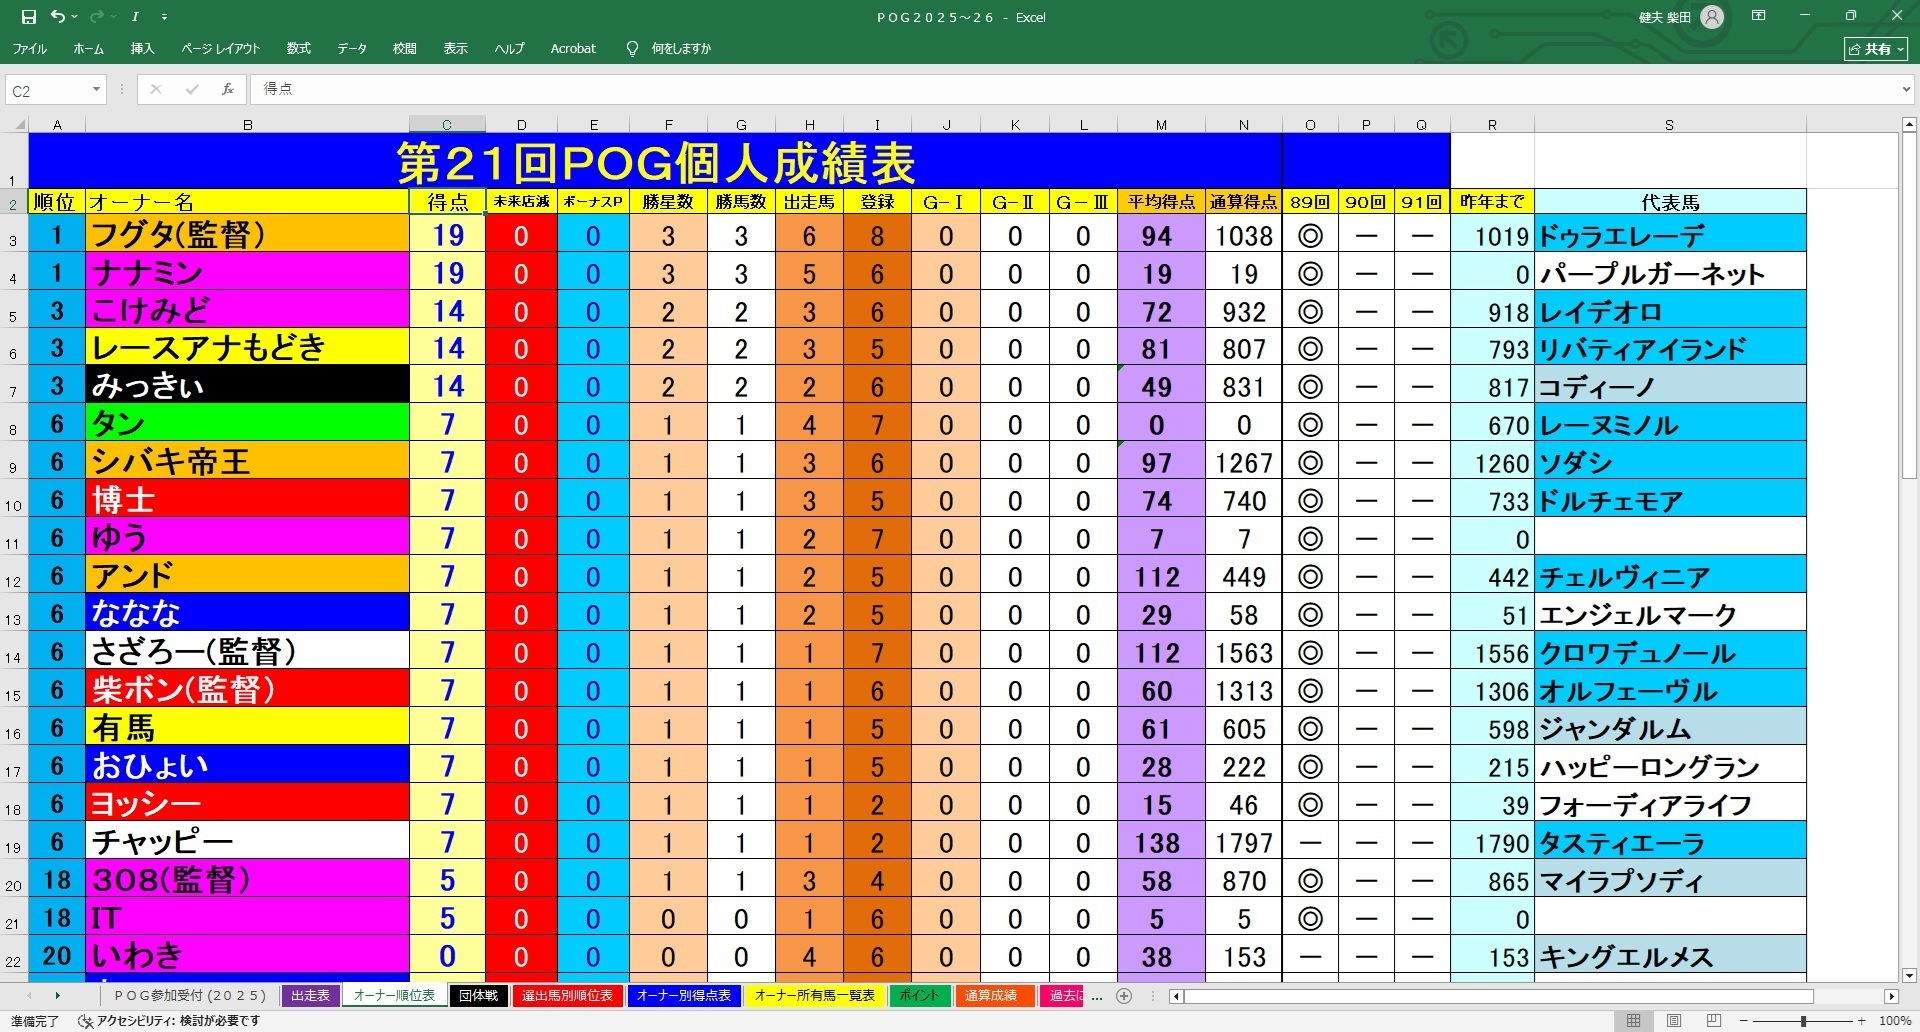
Task: Switch to Page Layout view icon
Action: pos(1673,1021)
